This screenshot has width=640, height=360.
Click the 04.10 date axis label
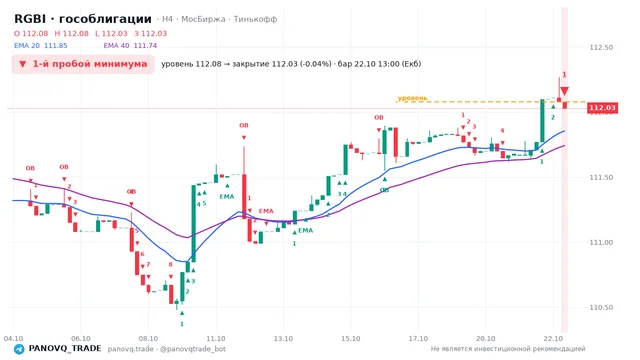13,338
